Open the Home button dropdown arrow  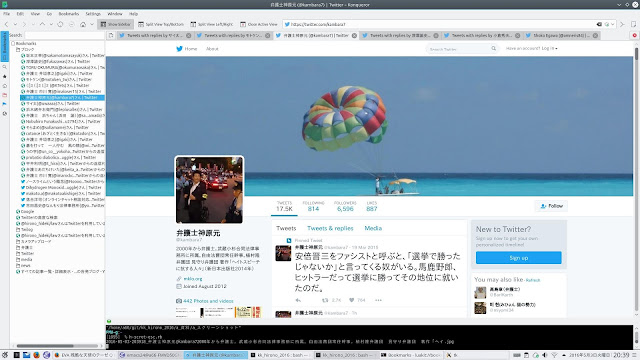click(92, 24)
